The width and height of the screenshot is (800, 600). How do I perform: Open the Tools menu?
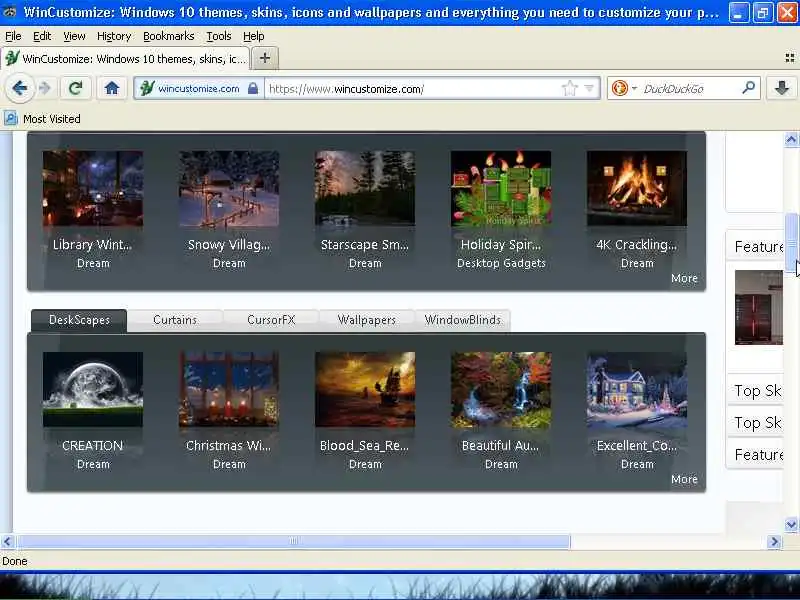(219, 36)
